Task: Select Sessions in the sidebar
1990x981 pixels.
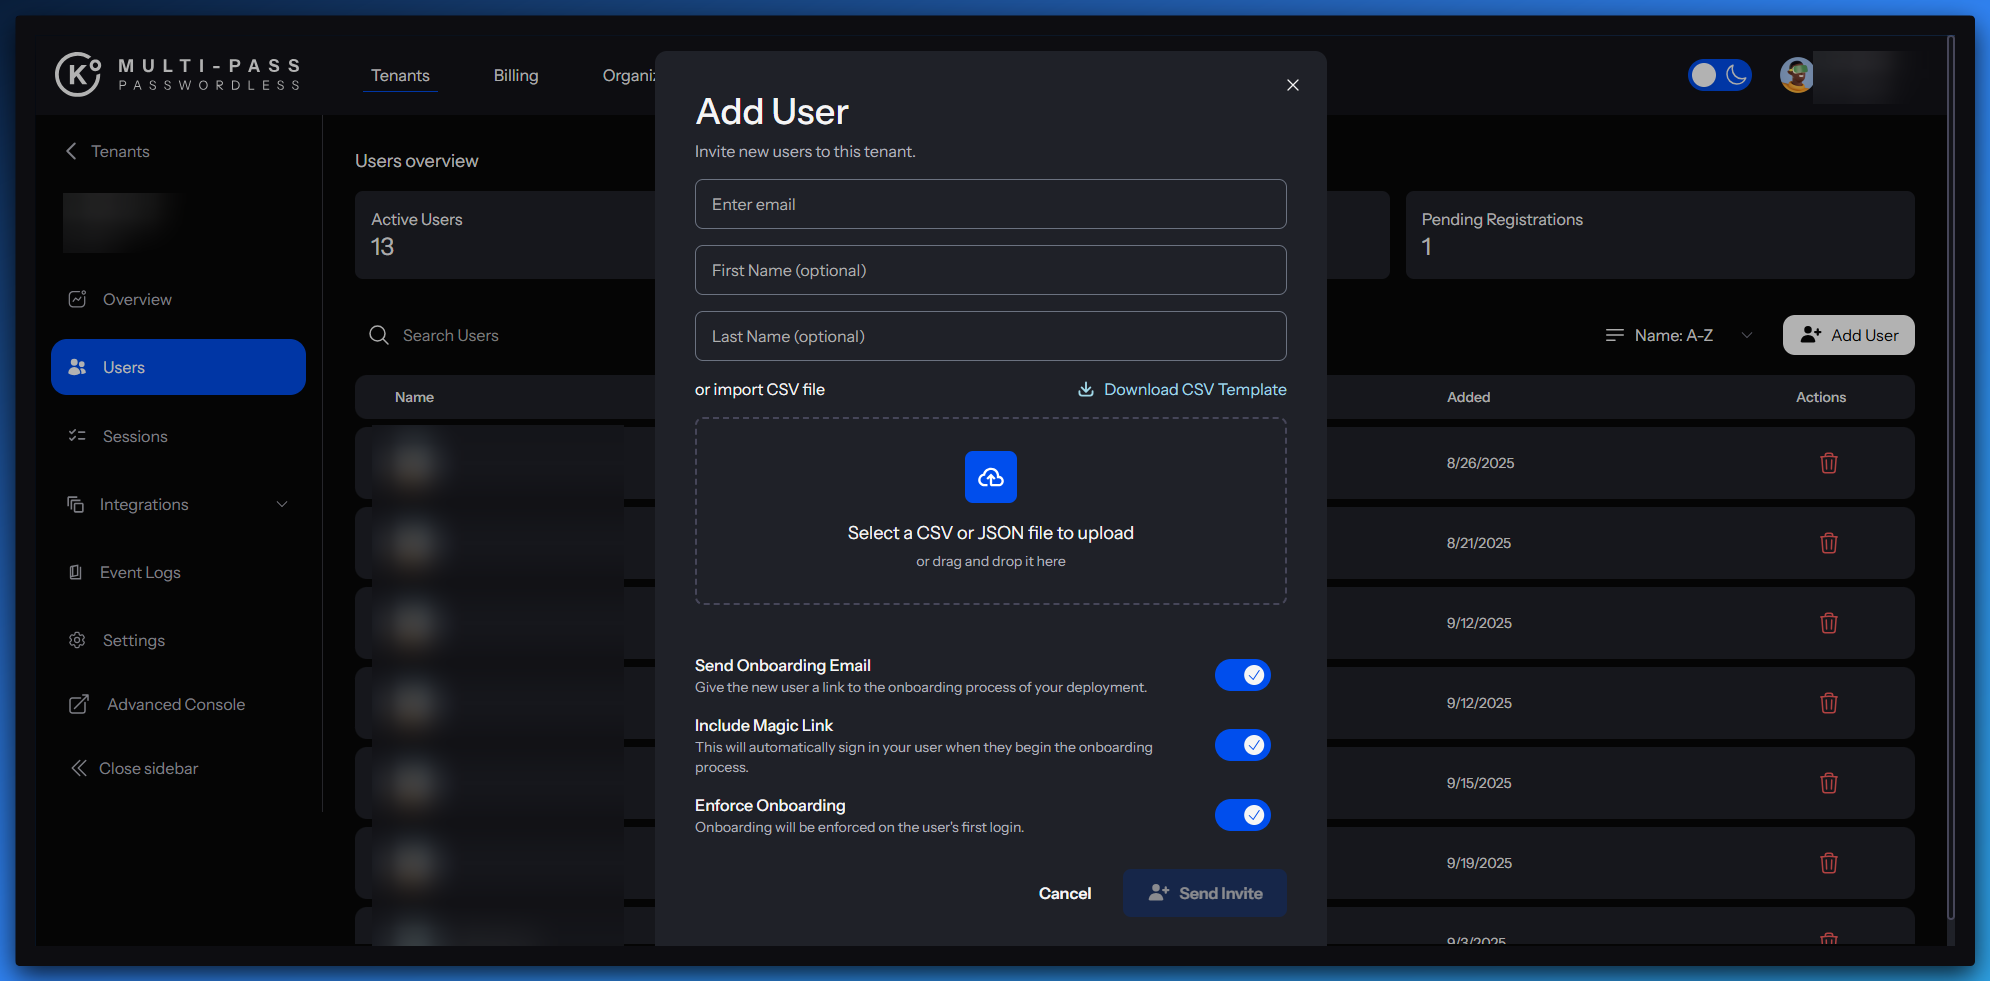Action: click(134, 436)
